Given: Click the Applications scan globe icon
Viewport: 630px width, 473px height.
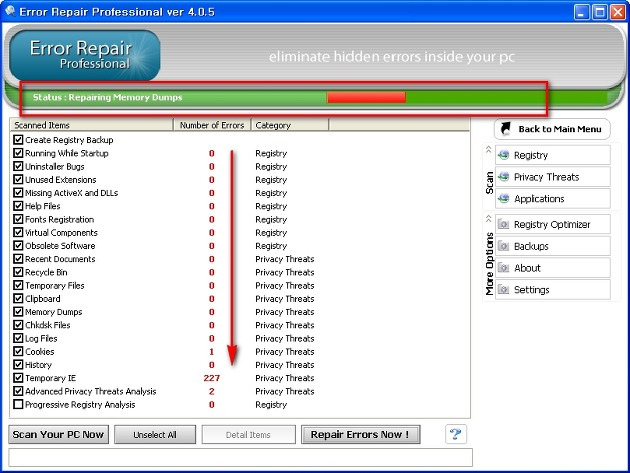Looking at the screenshot, I should pos(503,198).
